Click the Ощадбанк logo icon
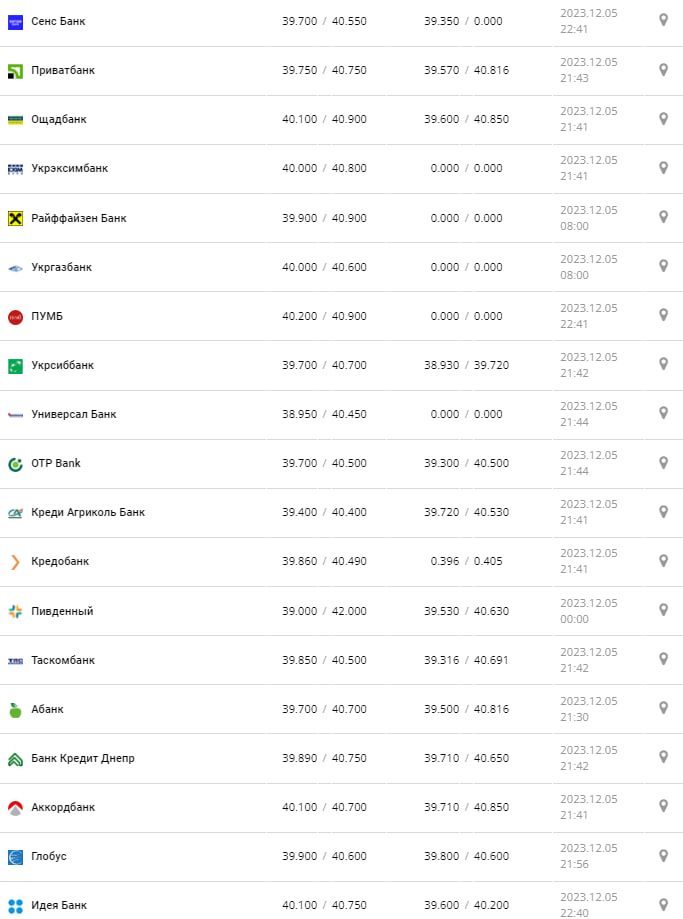 tap(15, 120)
